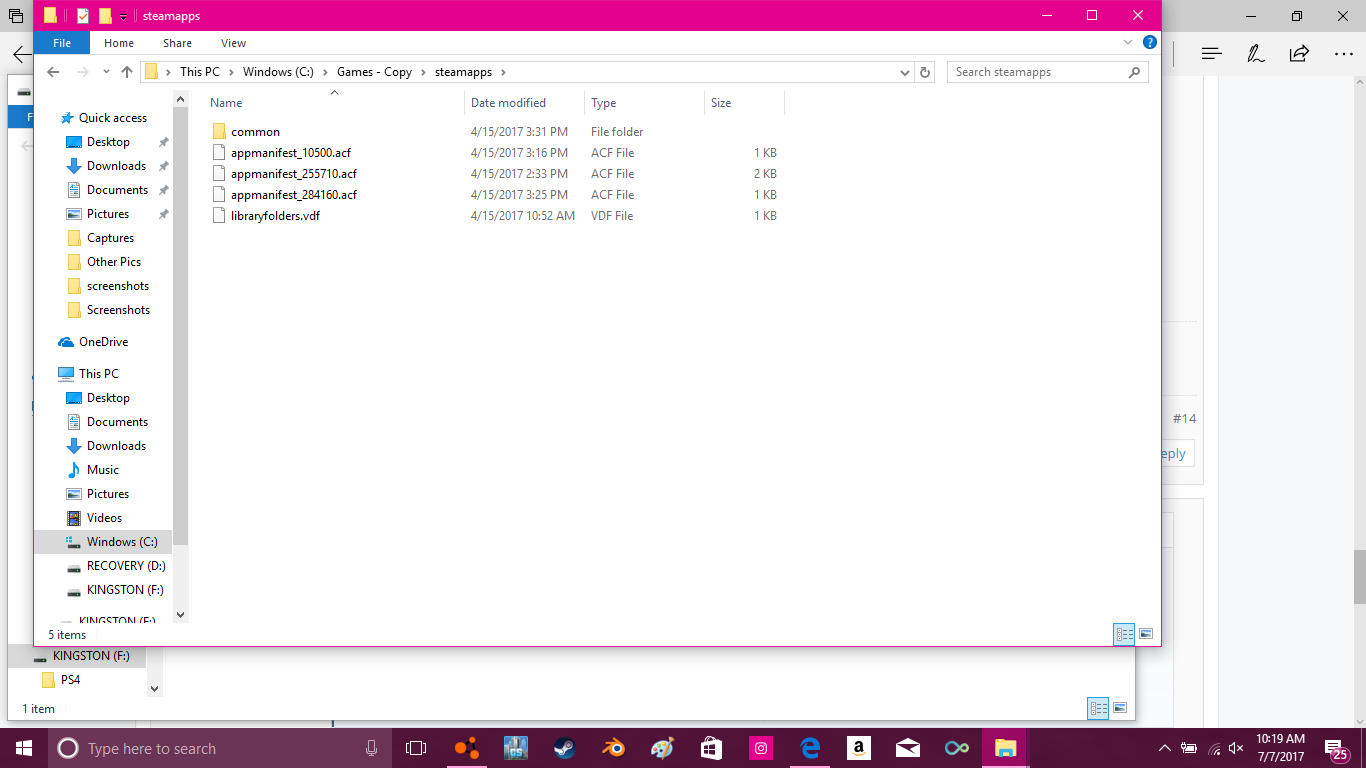The height and width of the screenshot is (768, 1366).
Task: Click Windows Start button
Action: click(24, 748)
